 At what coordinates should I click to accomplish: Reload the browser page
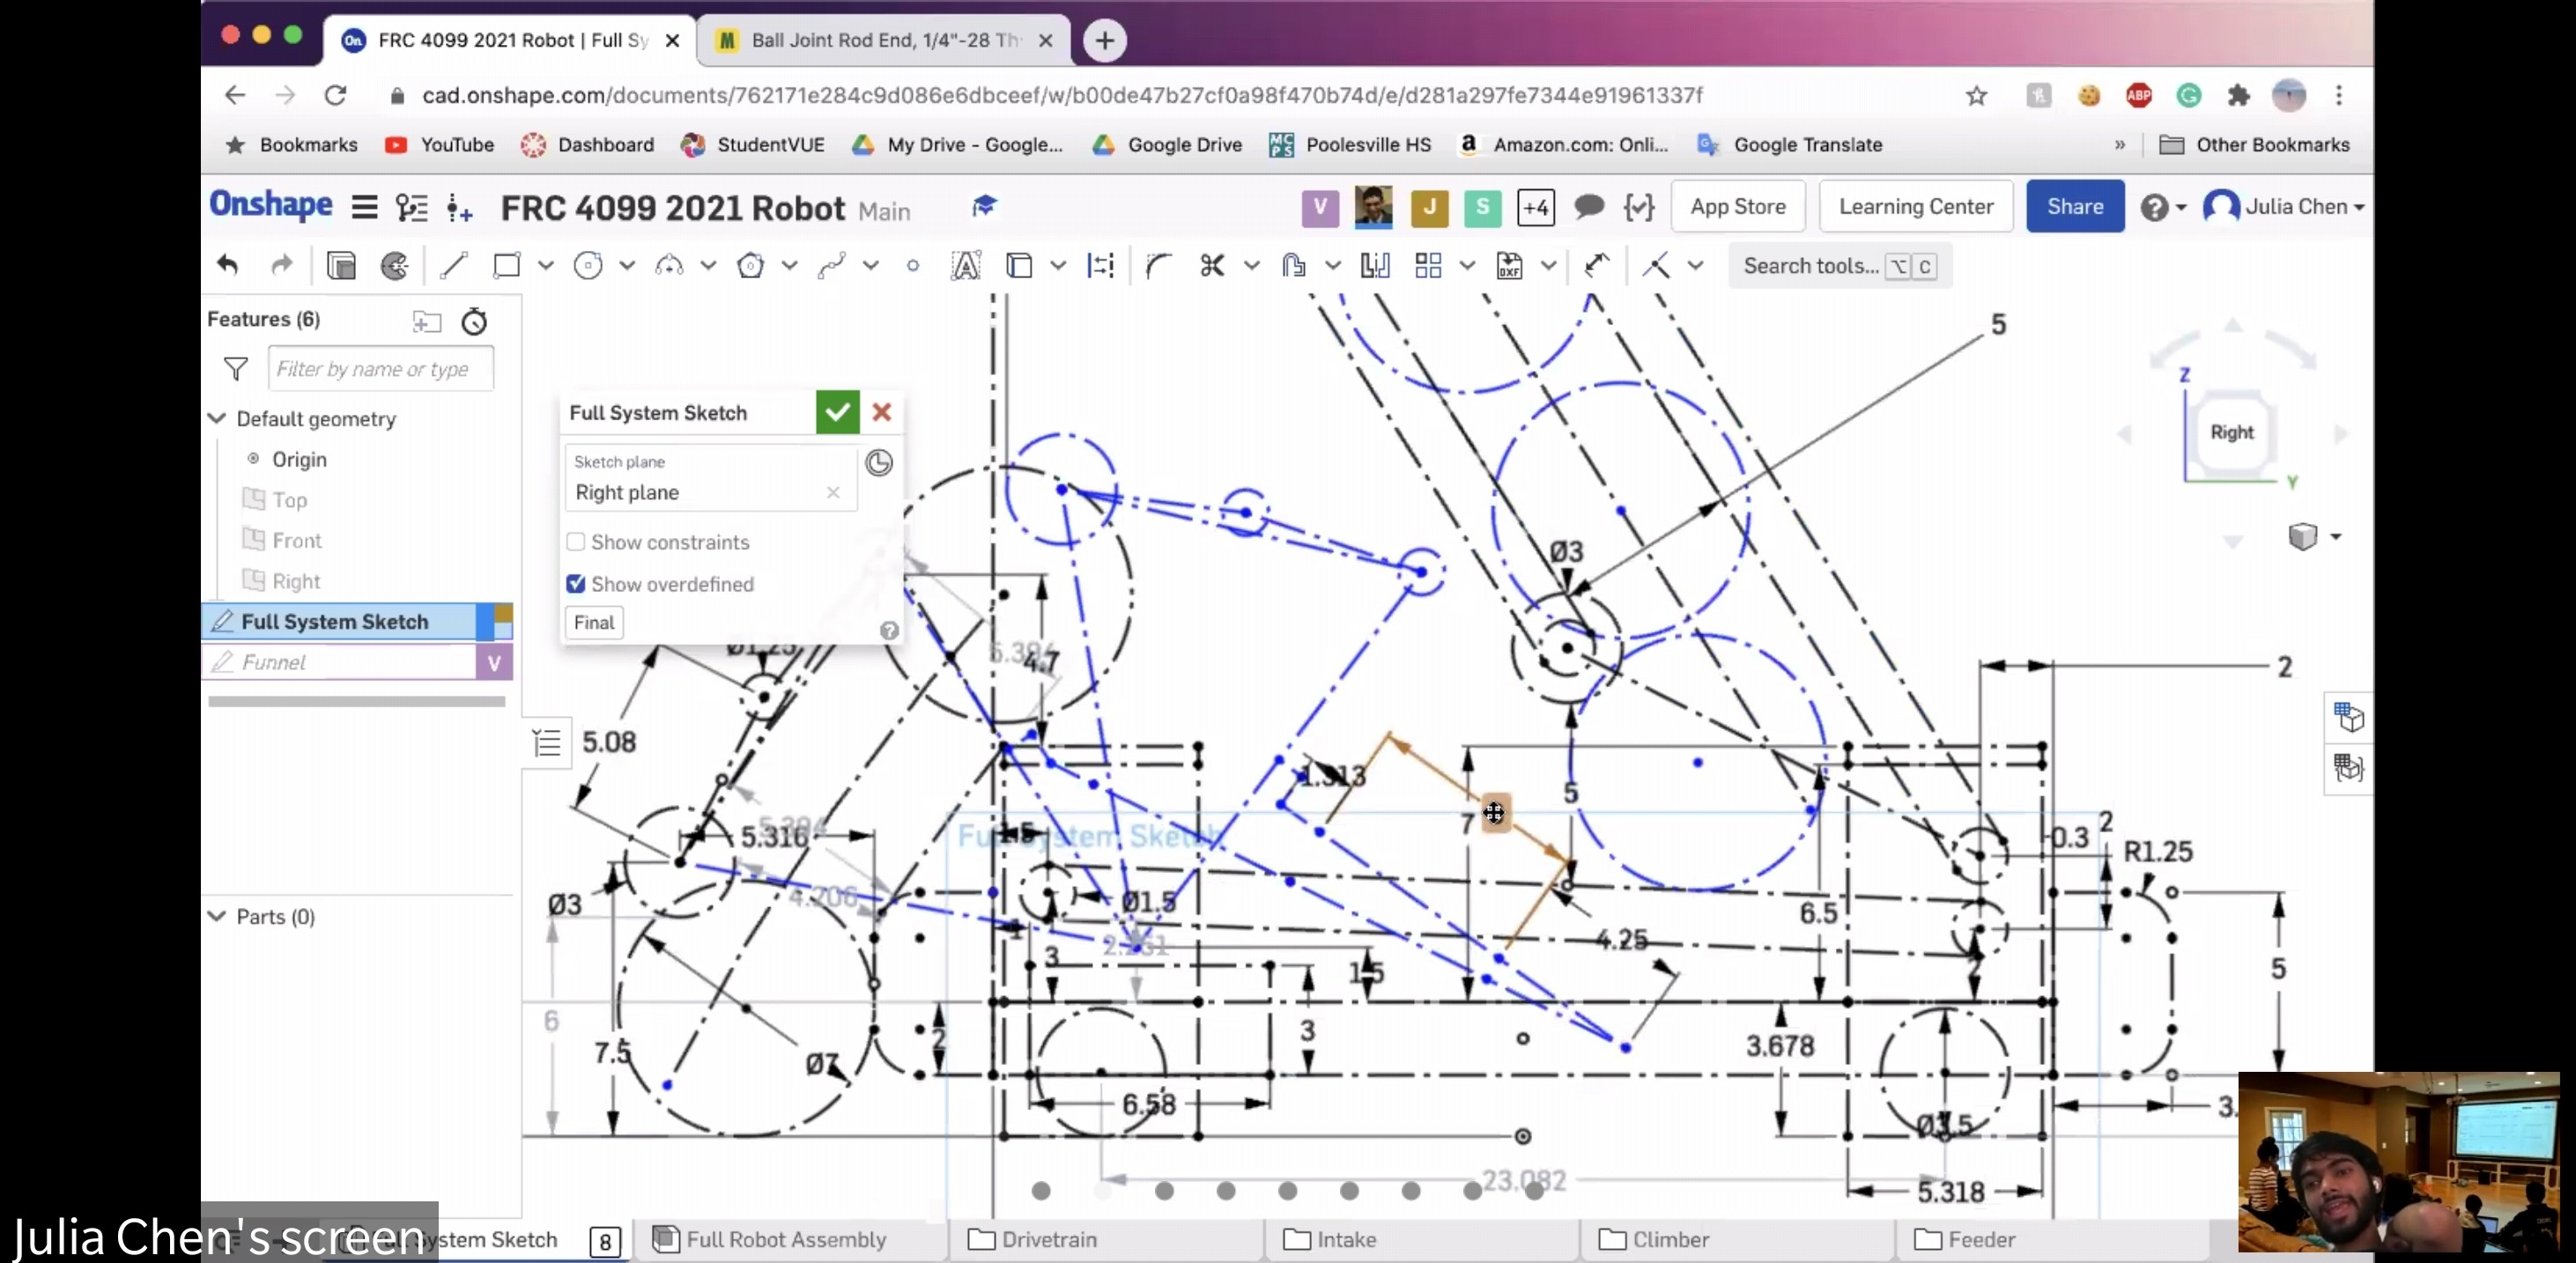coord(336,95)
